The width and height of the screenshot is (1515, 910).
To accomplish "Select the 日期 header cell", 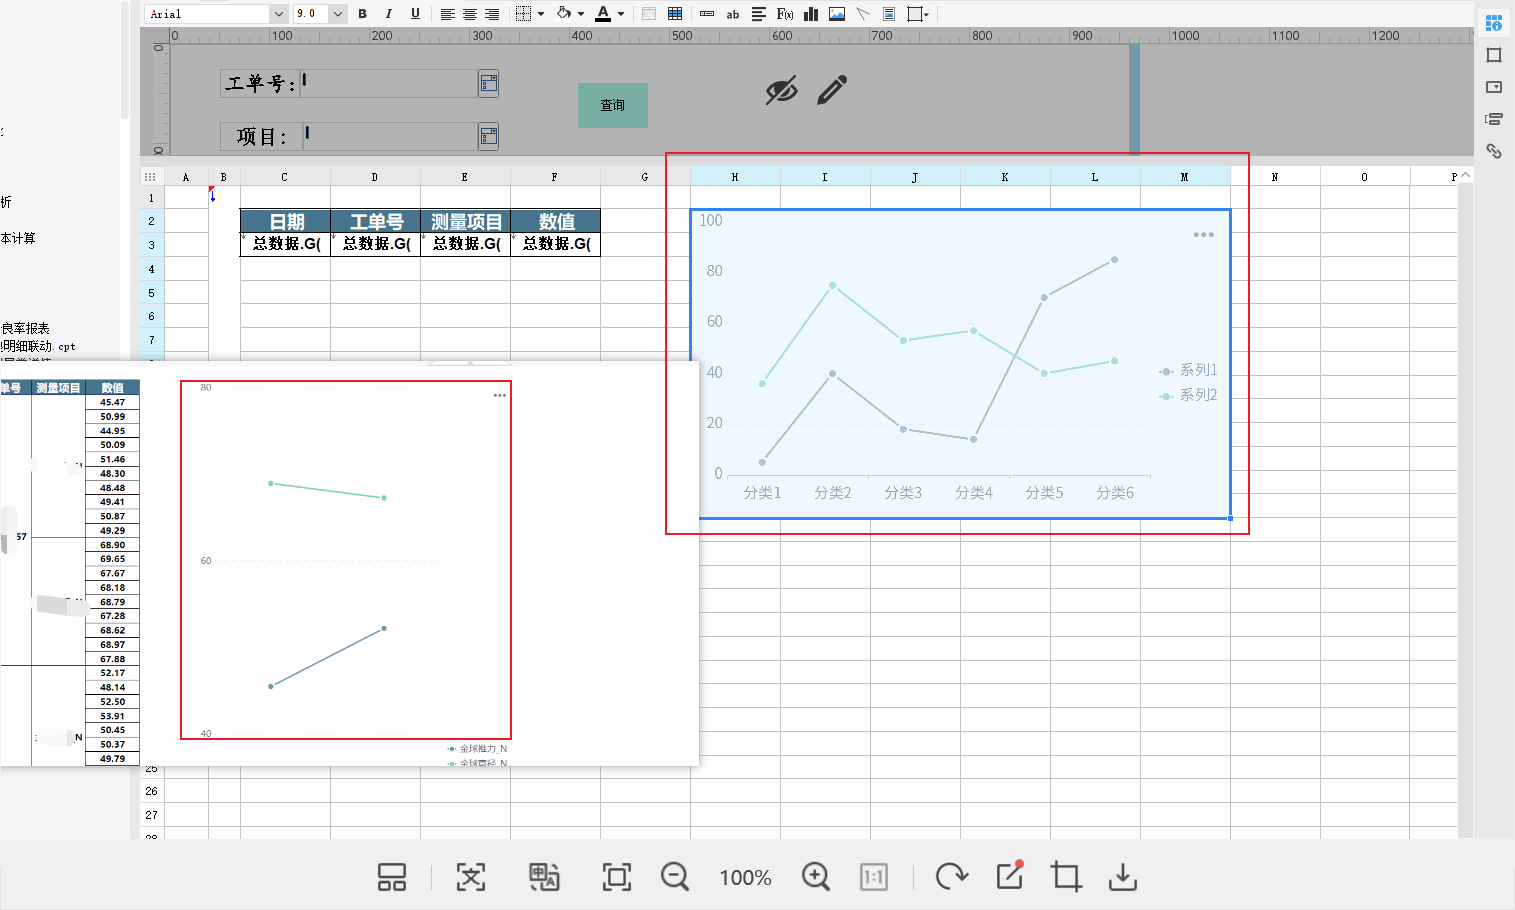I will click(285, 221).
